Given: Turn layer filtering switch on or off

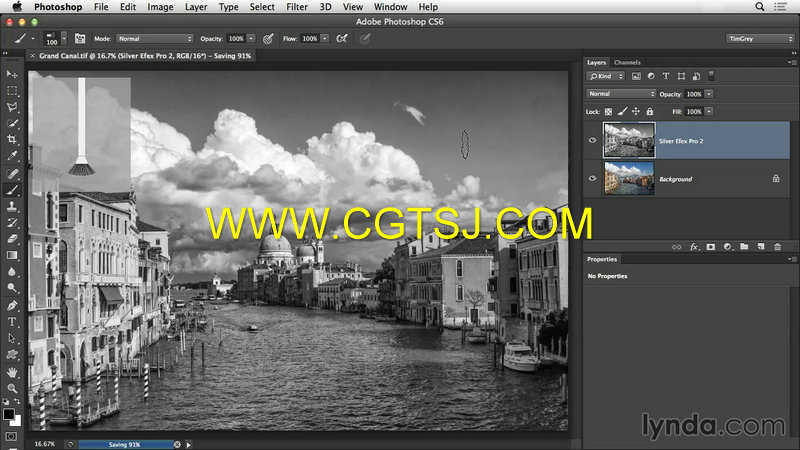Looking at the screenshot, I should pyautogui.click(x=711, y=76).
